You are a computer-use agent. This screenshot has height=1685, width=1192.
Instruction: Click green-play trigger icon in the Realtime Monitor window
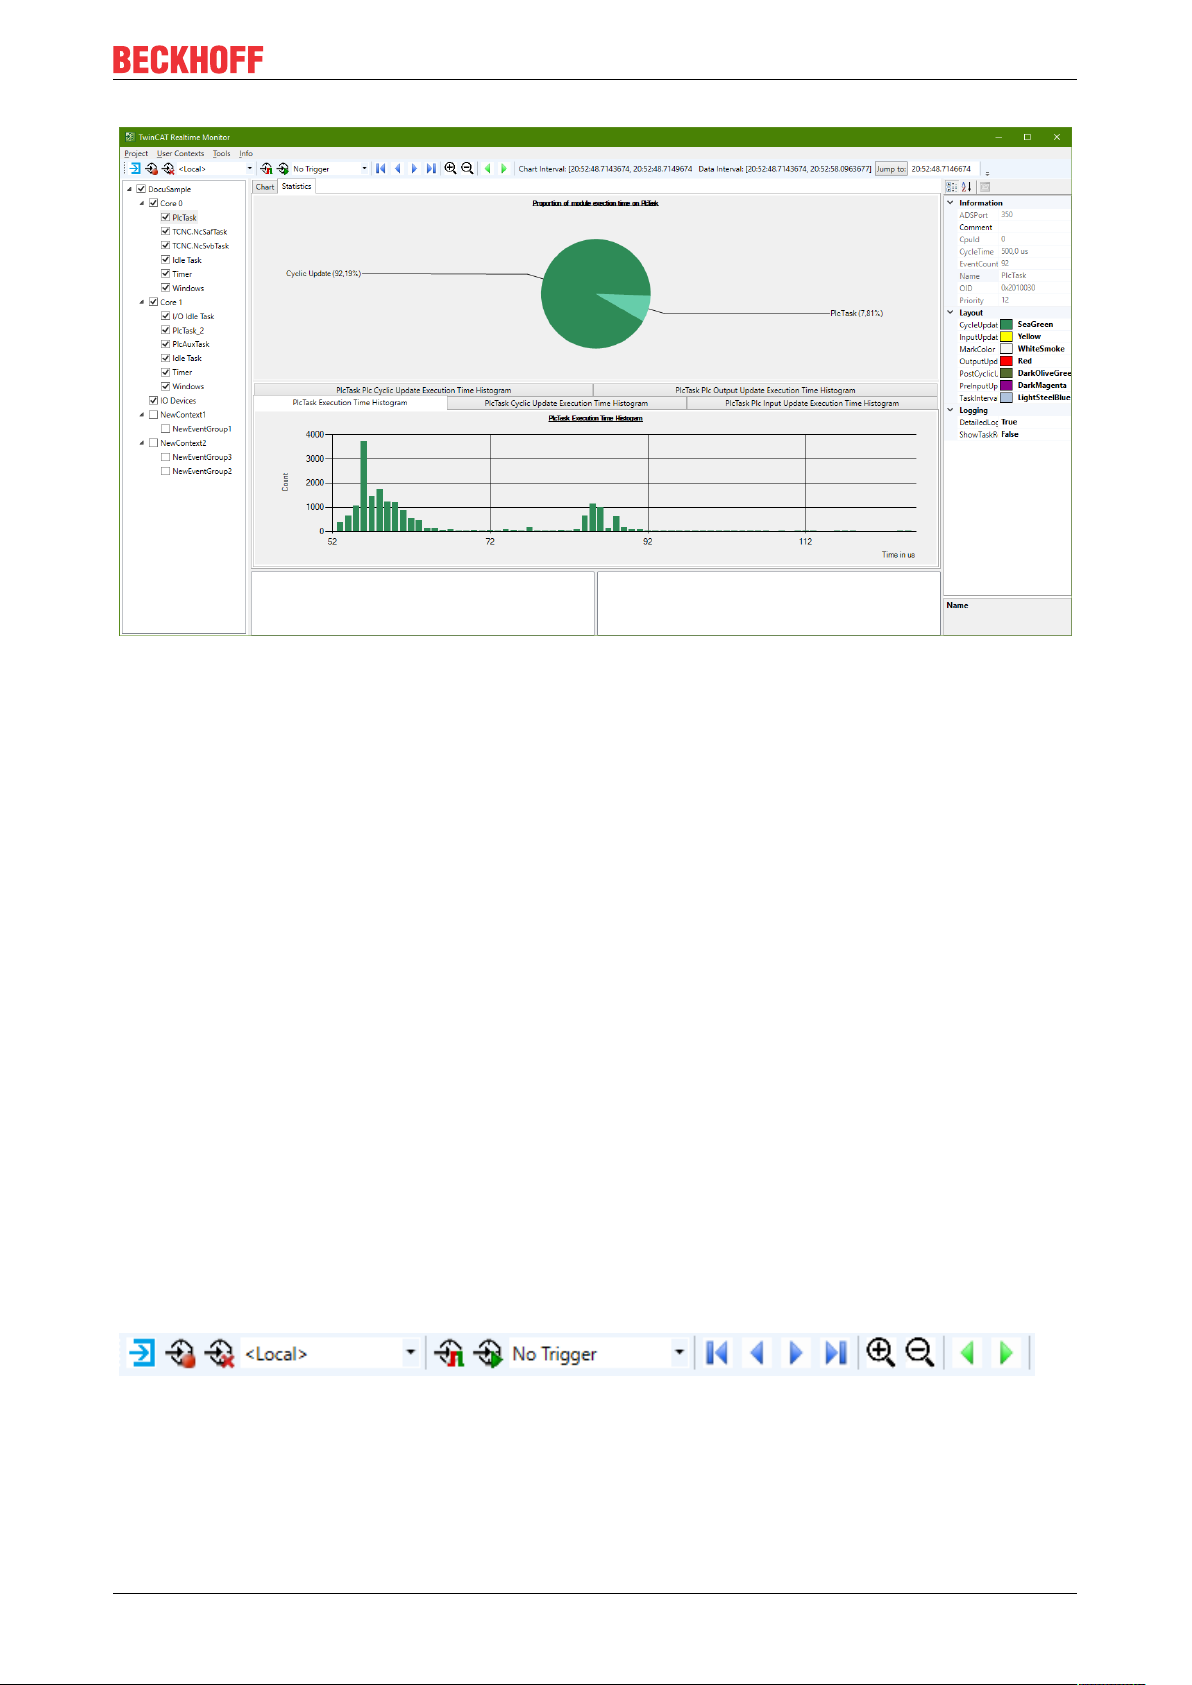click(x=283, y=169)
